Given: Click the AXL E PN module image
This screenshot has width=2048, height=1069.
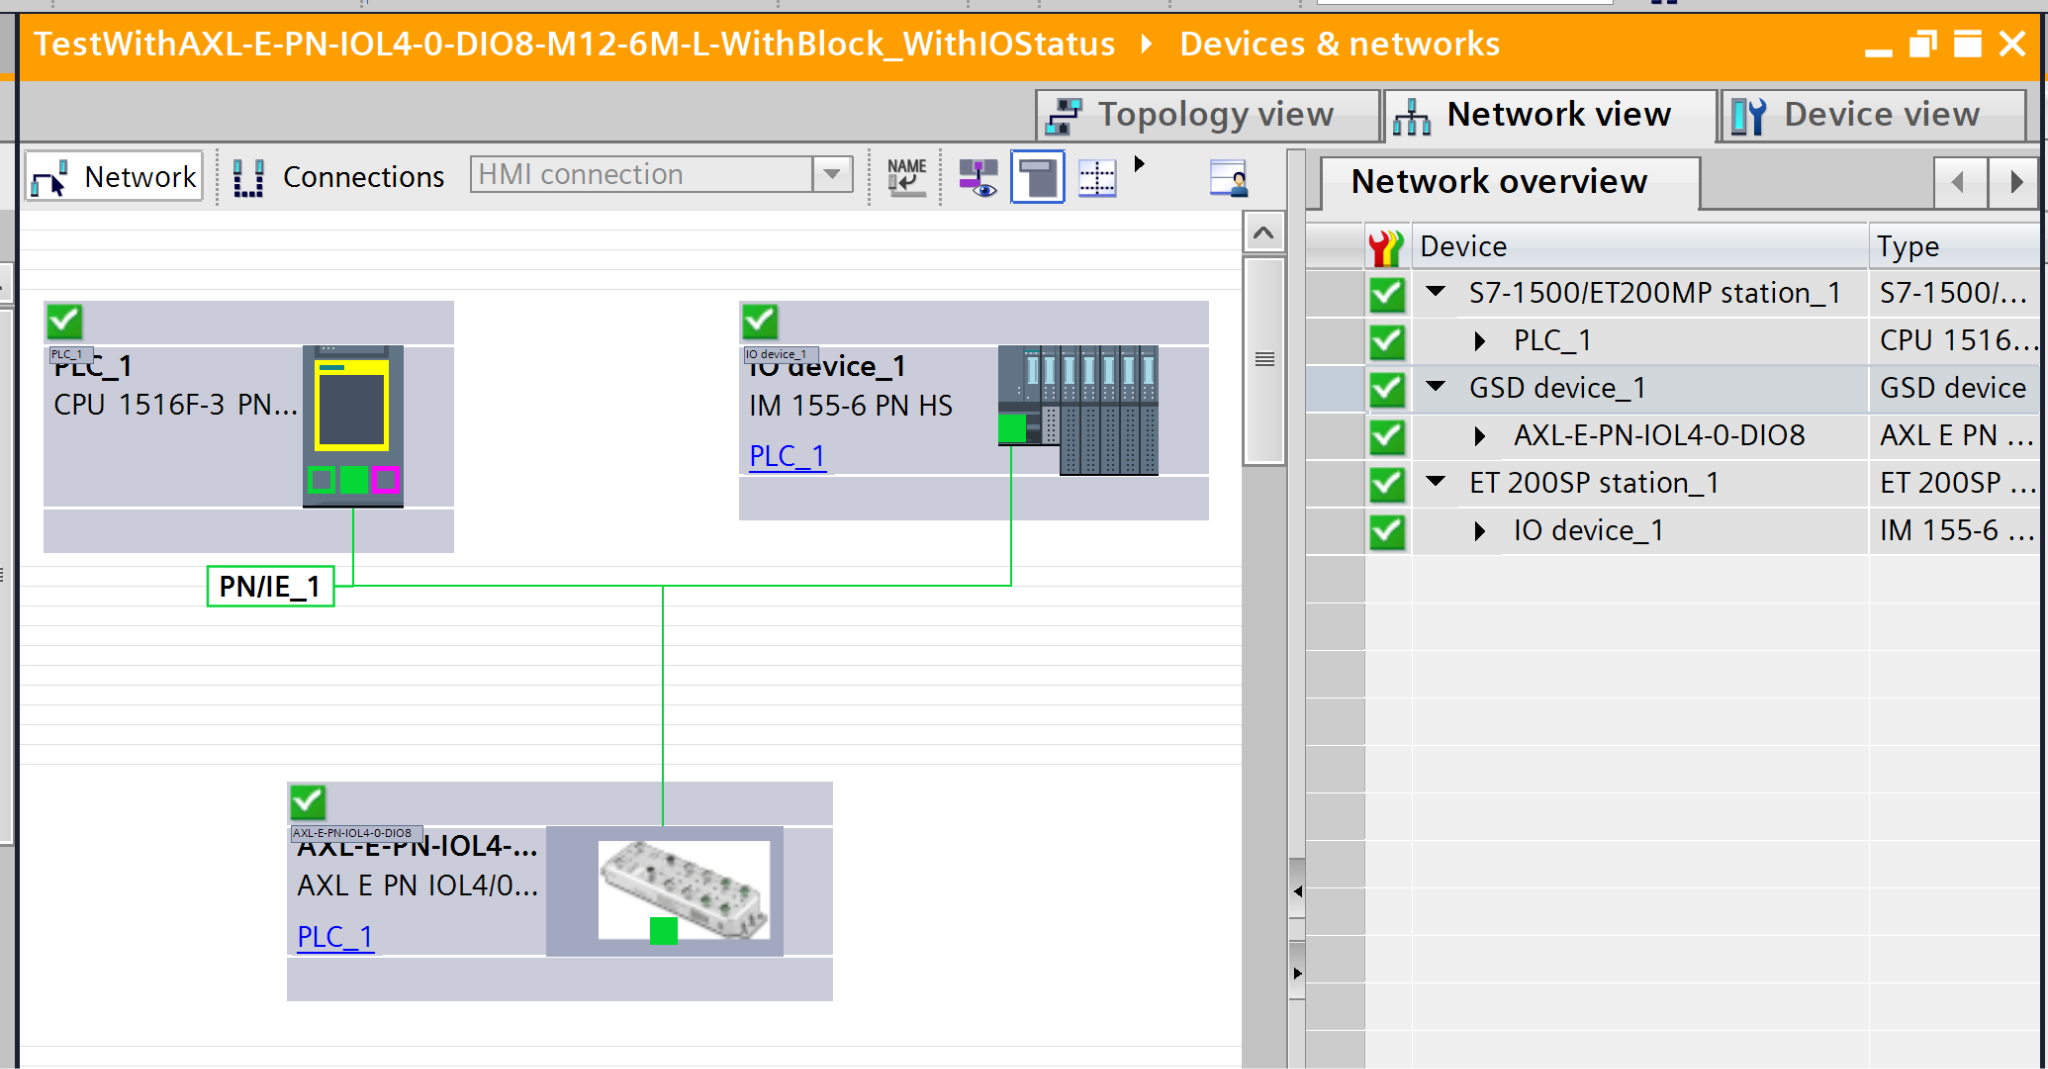Looking at the screenshot, I should click(683, 890).
